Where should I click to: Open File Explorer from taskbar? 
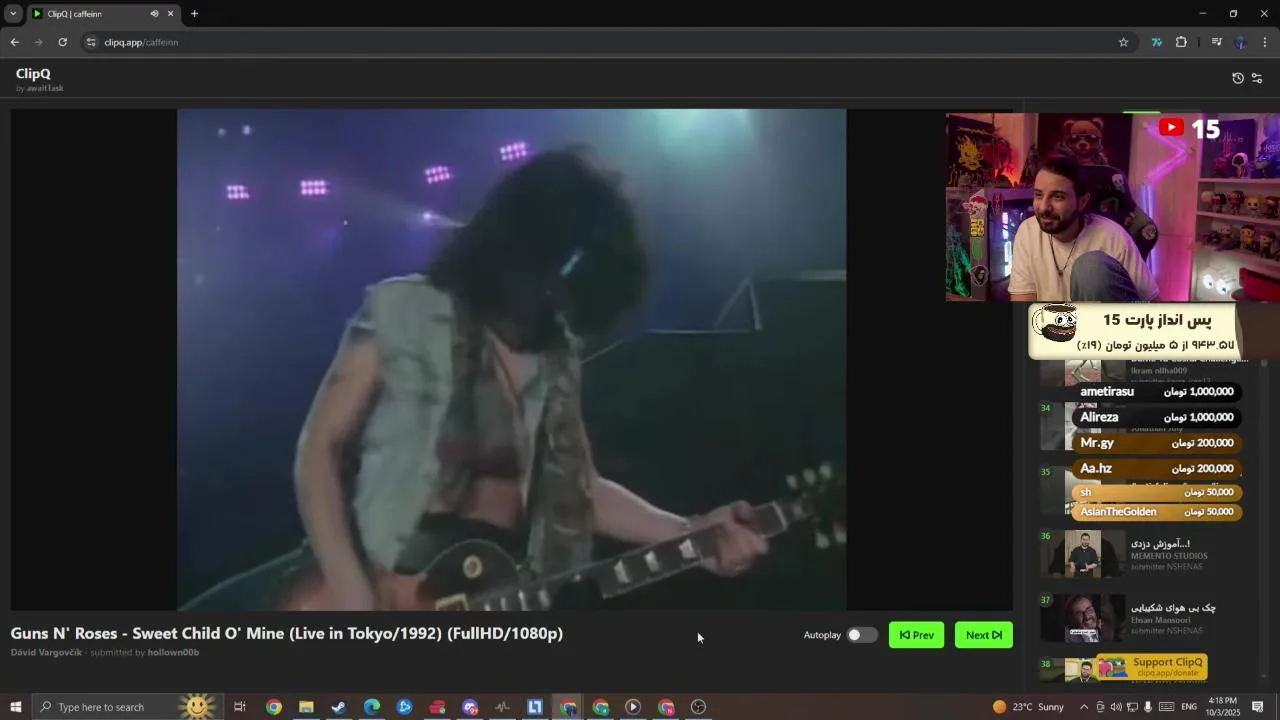pyautogui.click(x=306, y=707)
